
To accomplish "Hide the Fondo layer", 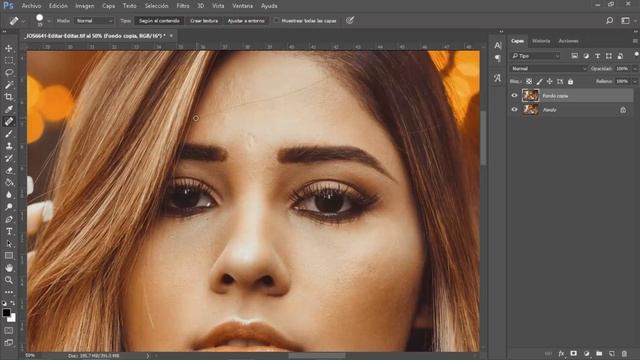I will tap(514, 109).
